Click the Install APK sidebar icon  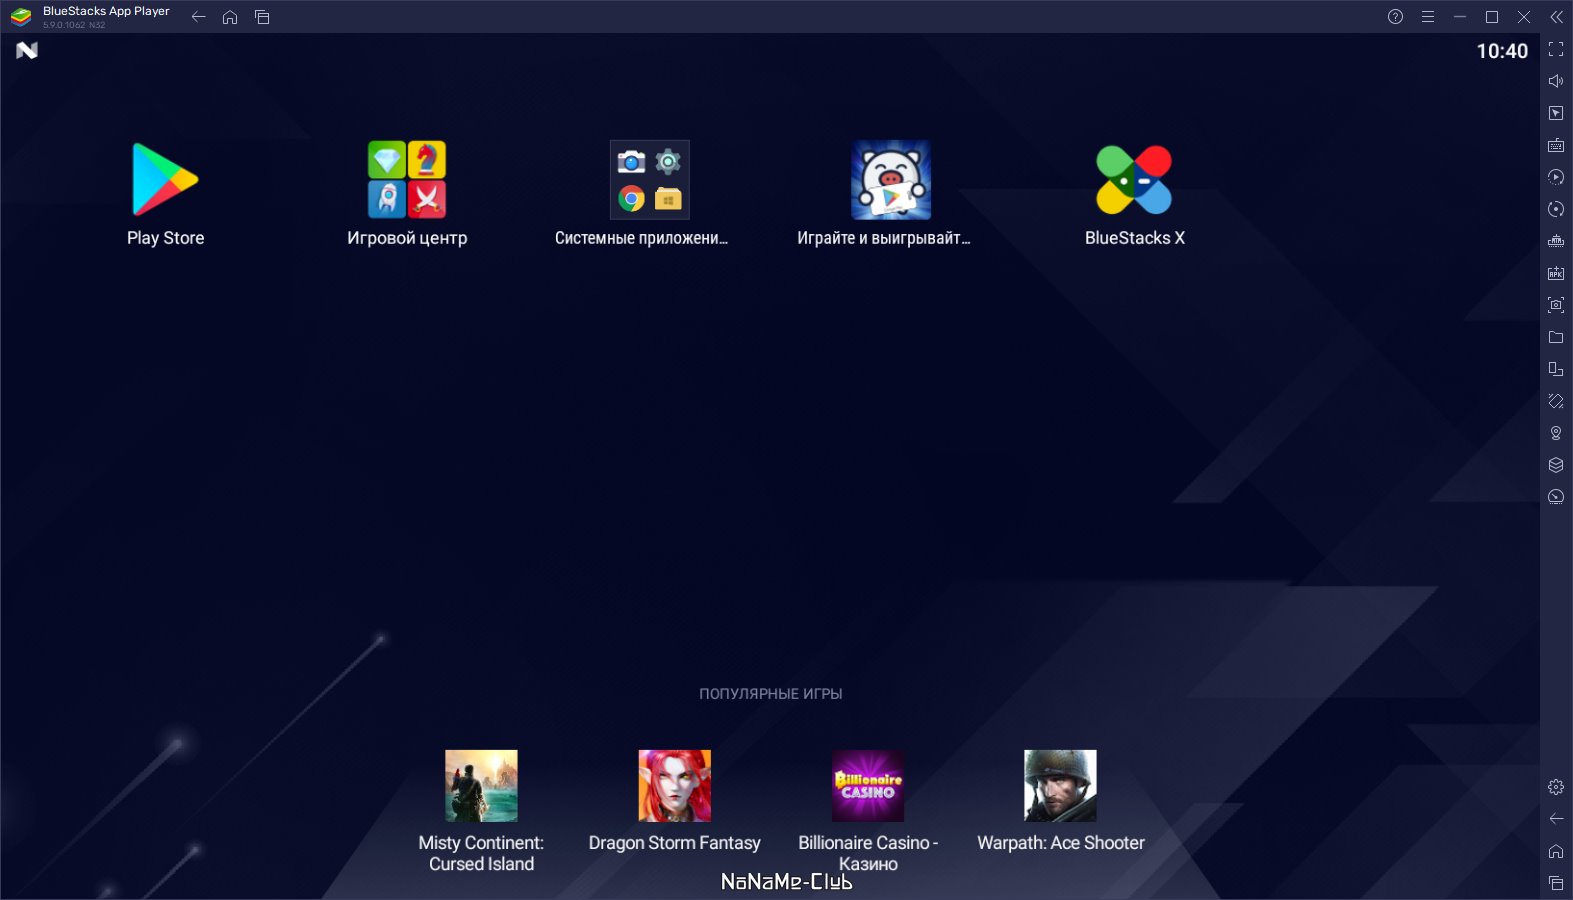(1556, 273)
